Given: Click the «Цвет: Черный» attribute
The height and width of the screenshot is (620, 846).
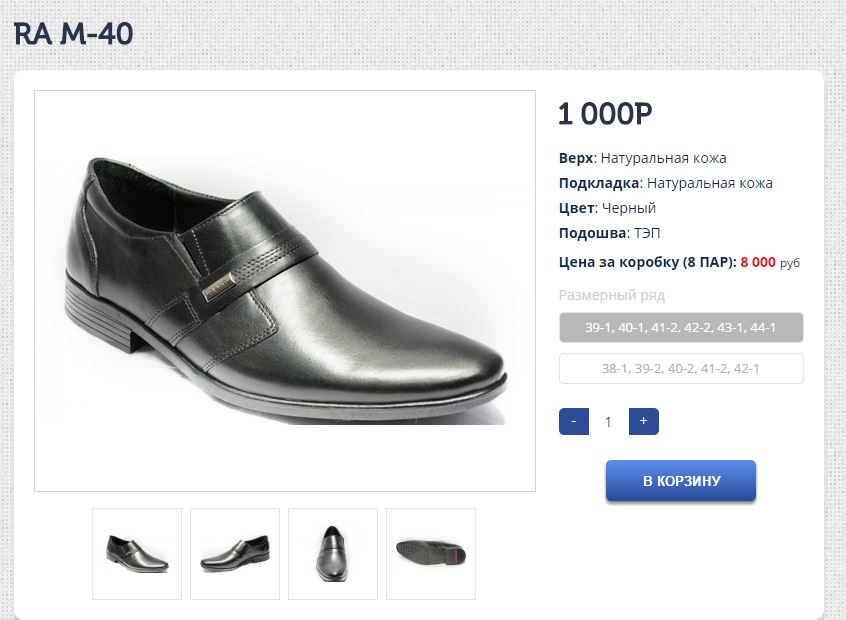Looking at the screenshot, I should point(607,208).
